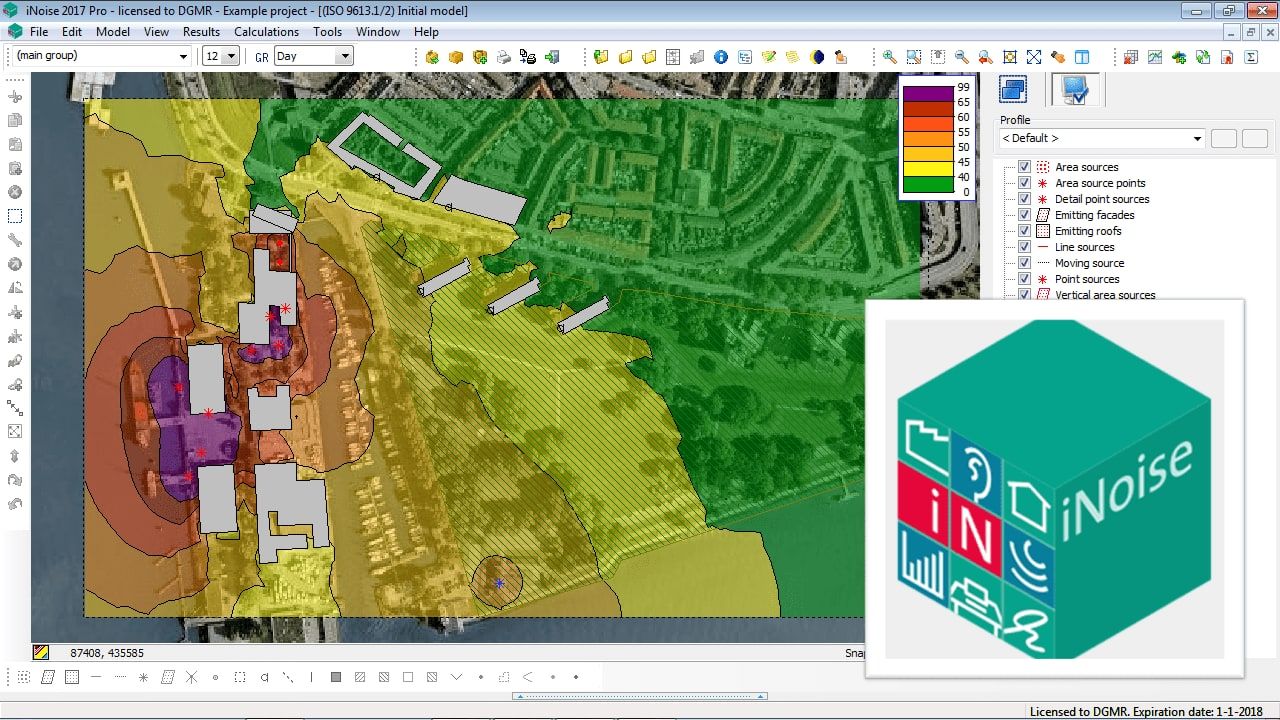This screenshot has height=720, width=1280.
Task: Click the coordinates readout 87408, 435585
Action: coord(107,653)
